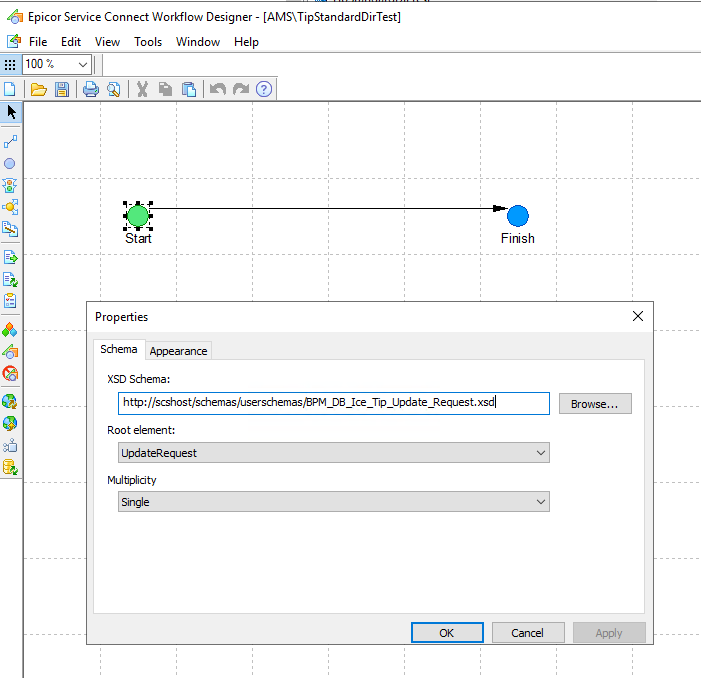Viewport: 701px width, 678px height.
Task: Click the Cut scissors icon
Action: [x=142, y=89]
